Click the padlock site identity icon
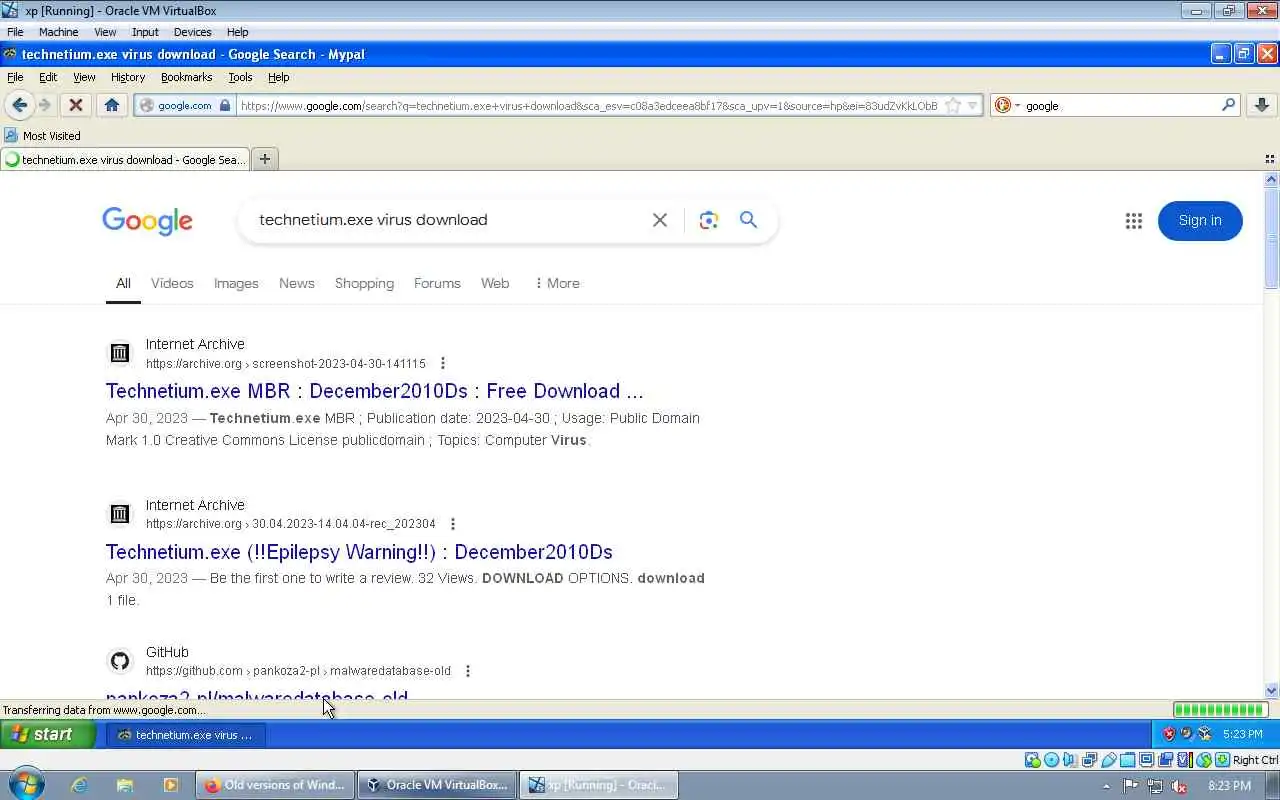 pyautogui.click(x=225, y=105)
